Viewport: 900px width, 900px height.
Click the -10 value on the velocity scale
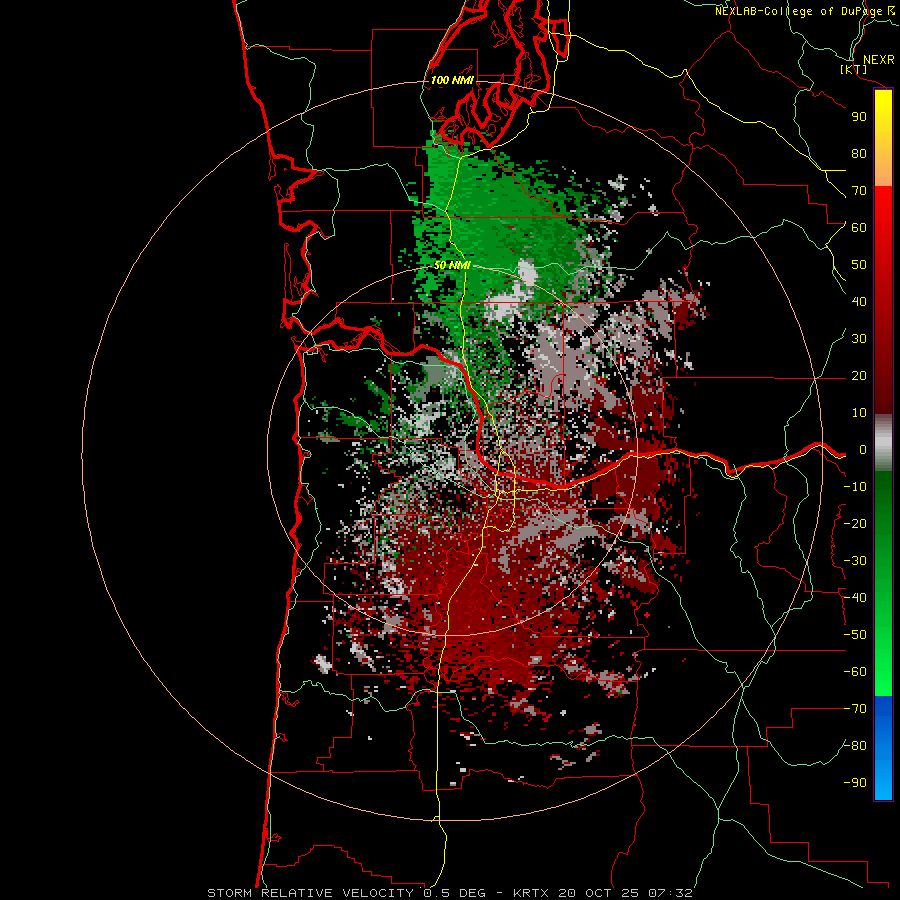pos(855,487)
